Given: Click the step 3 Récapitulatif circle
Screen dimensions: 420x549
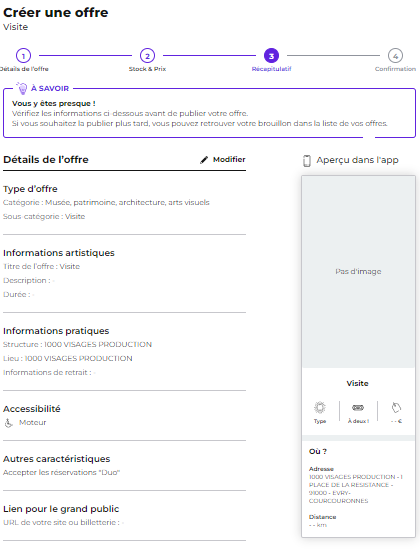Looking at the screenshot, I should pyautogui.click(x=271, y=56).
